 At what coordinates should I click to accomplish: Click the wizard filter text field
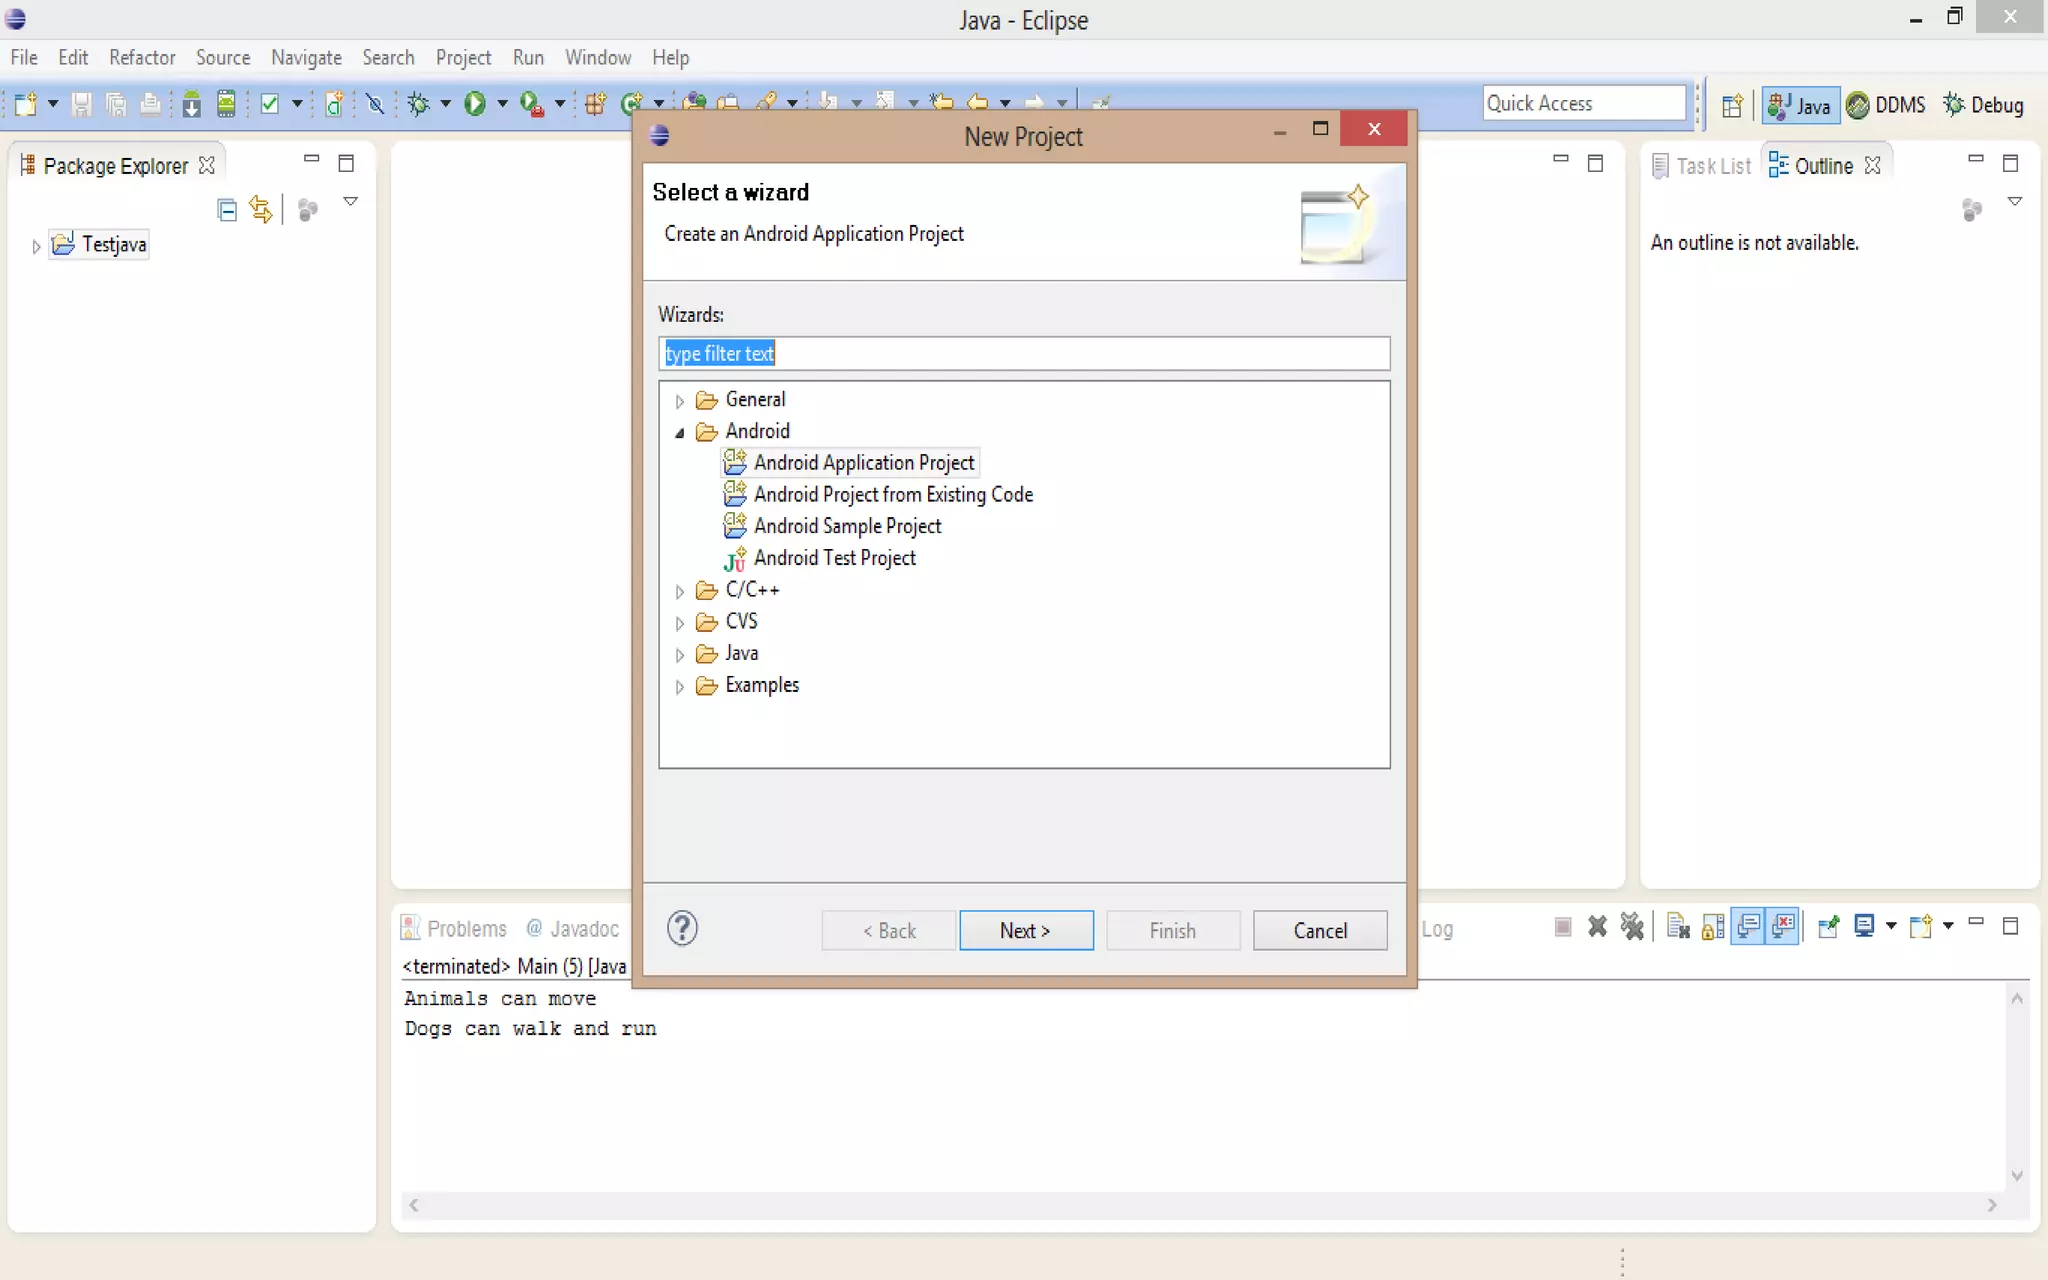[1024, 354]
